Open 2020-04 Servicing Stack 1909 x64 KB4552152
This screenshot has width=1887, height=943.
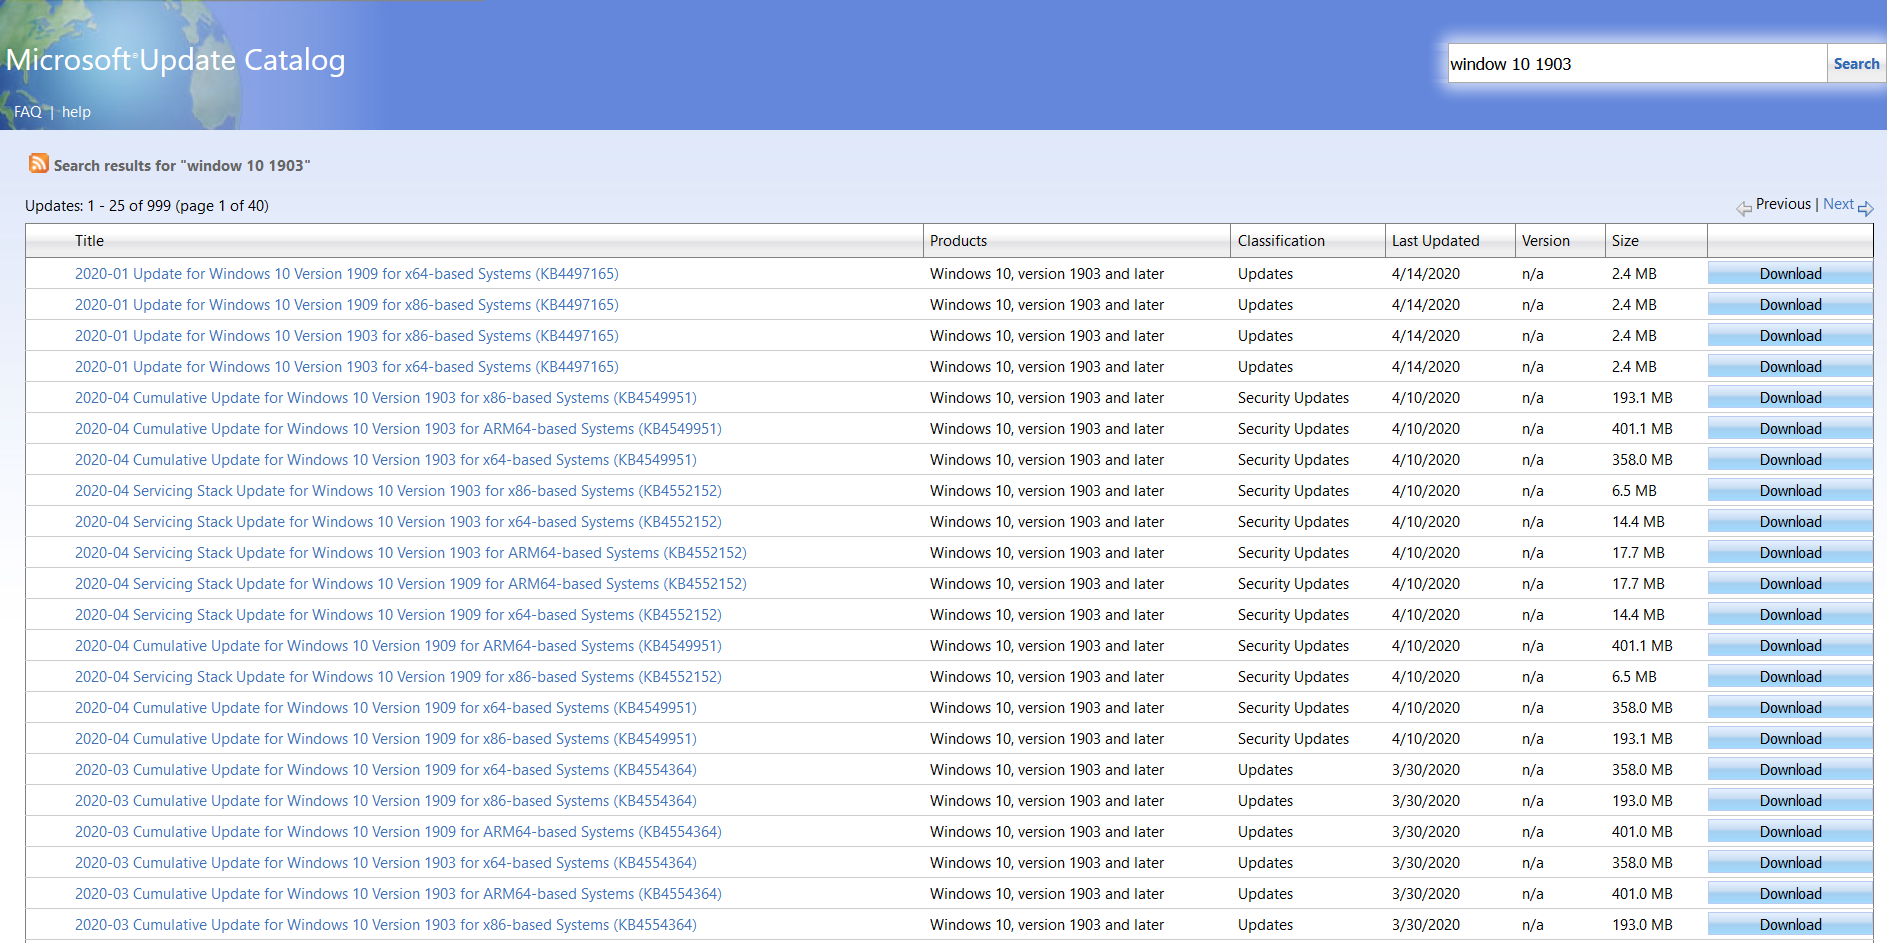398,615
